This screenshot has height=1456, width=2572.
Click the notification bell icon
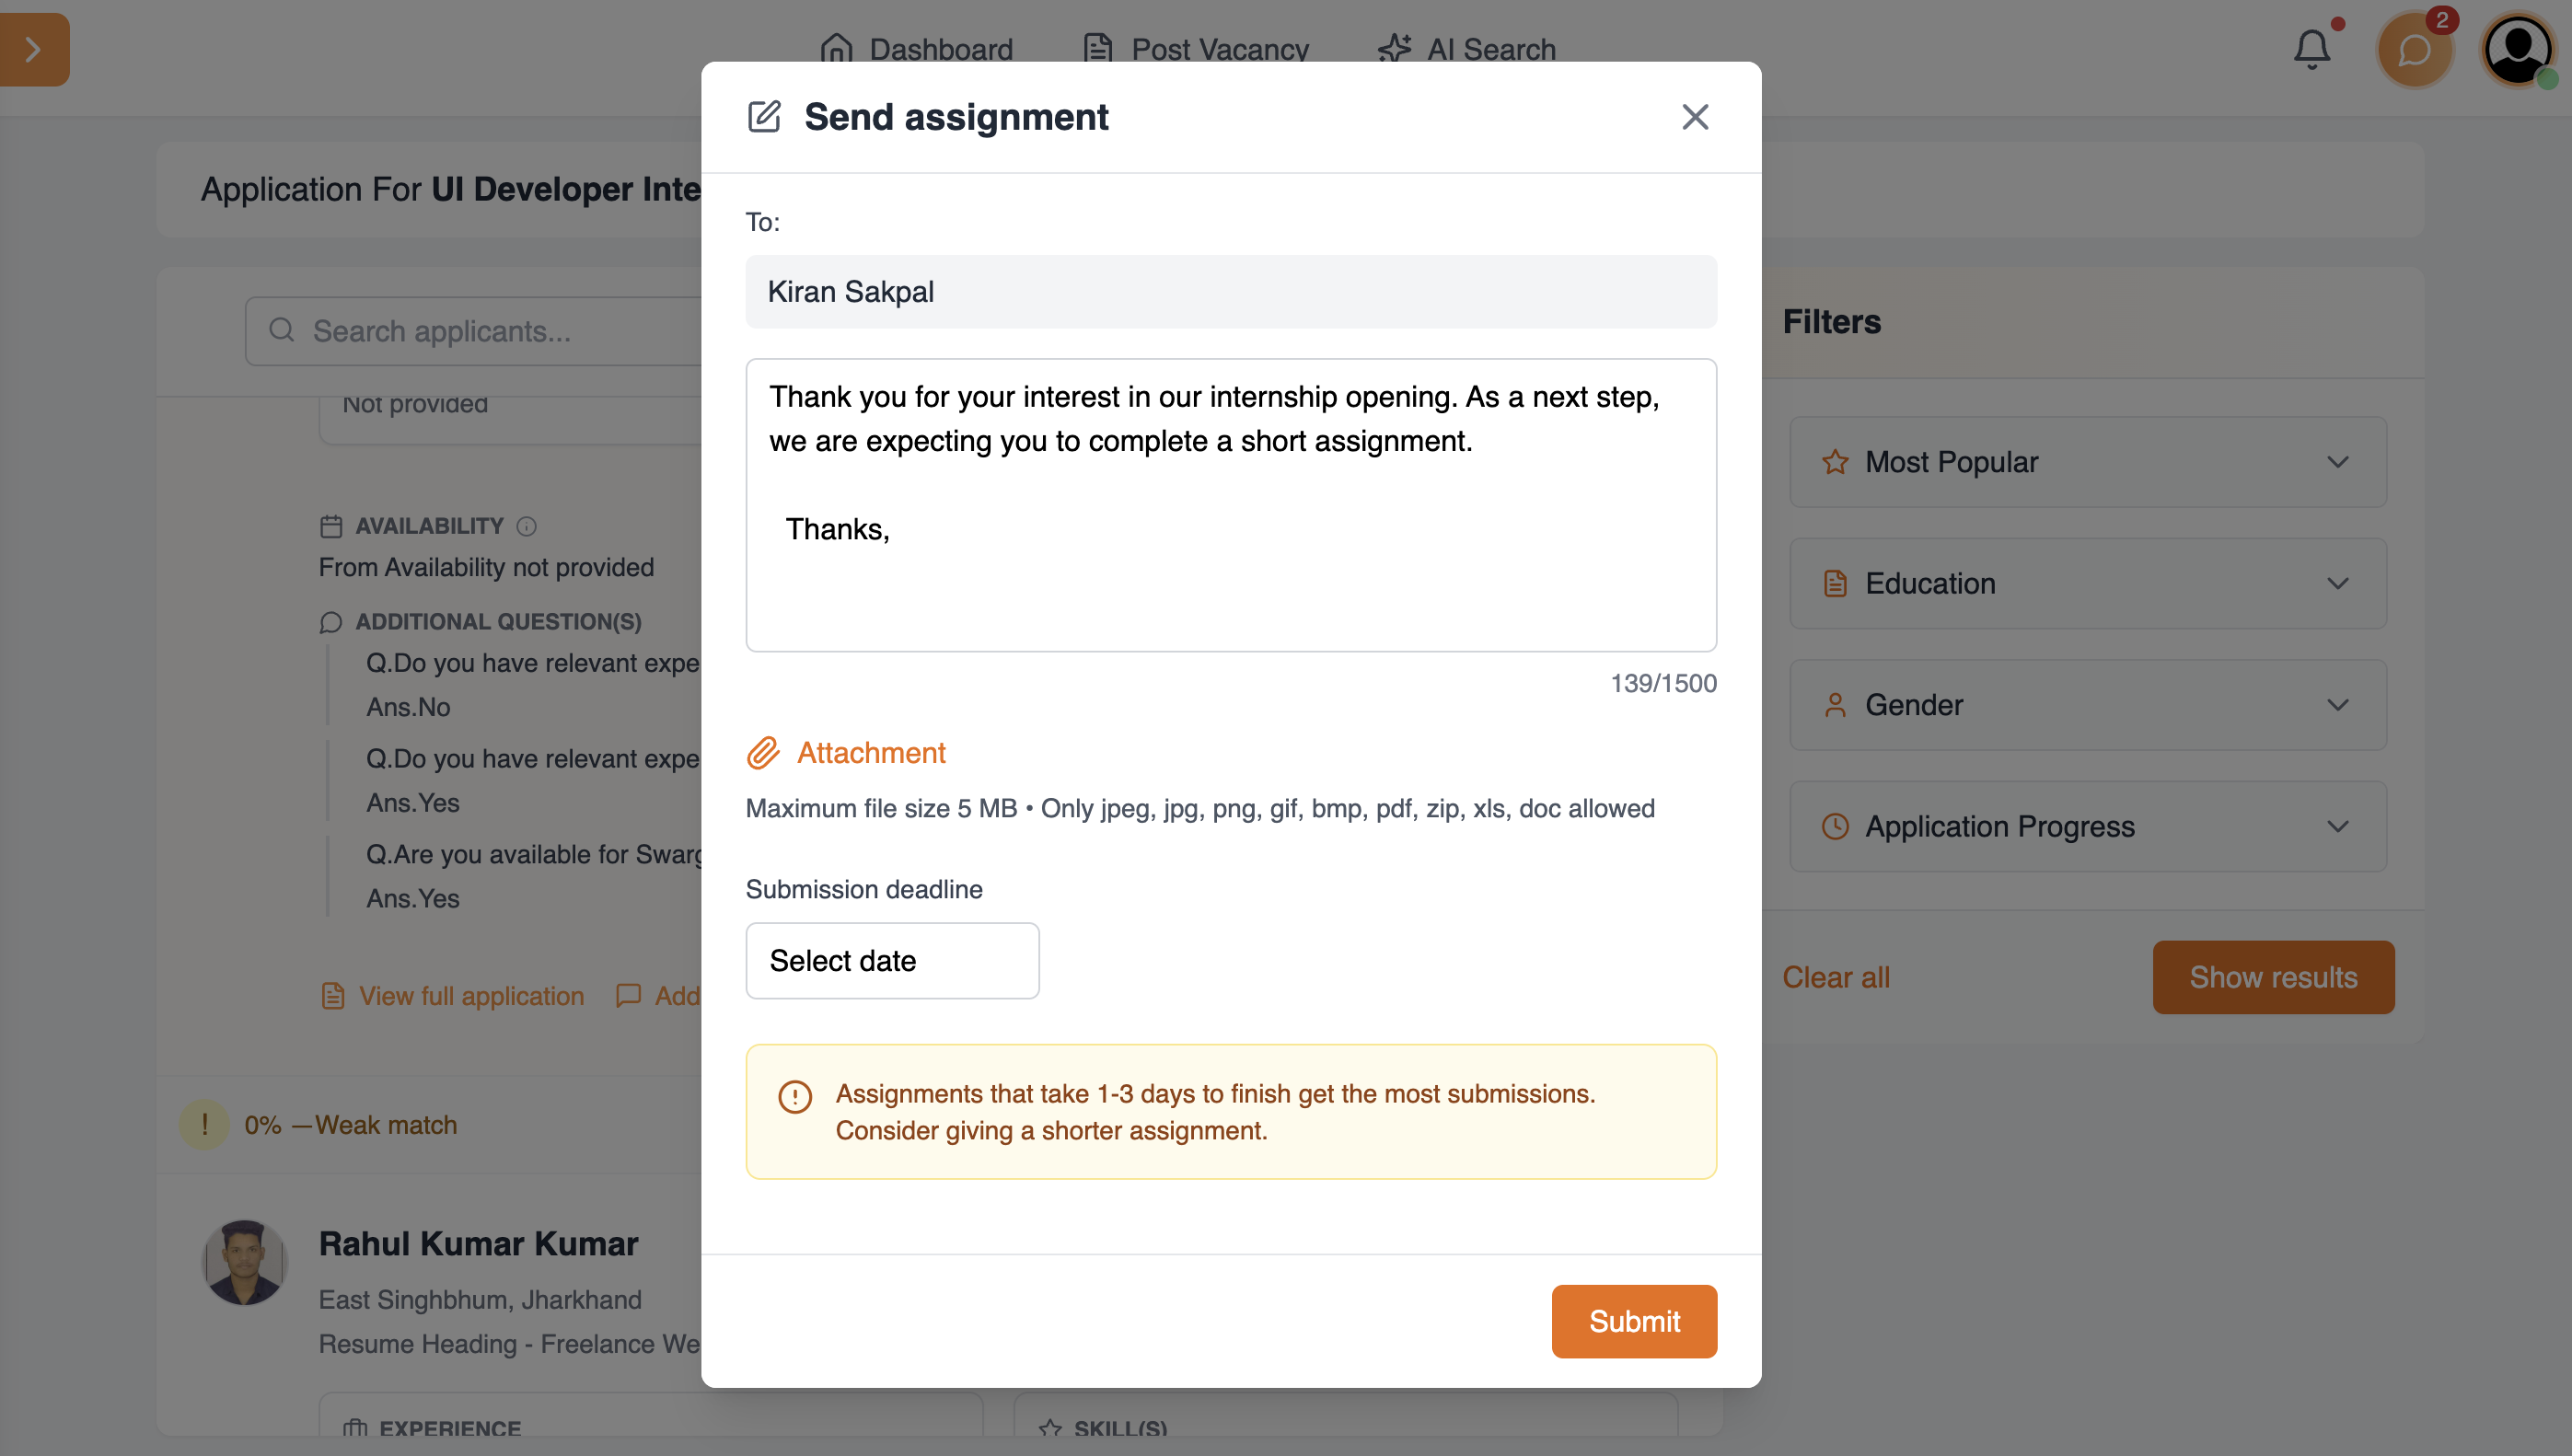point(2311,49)
